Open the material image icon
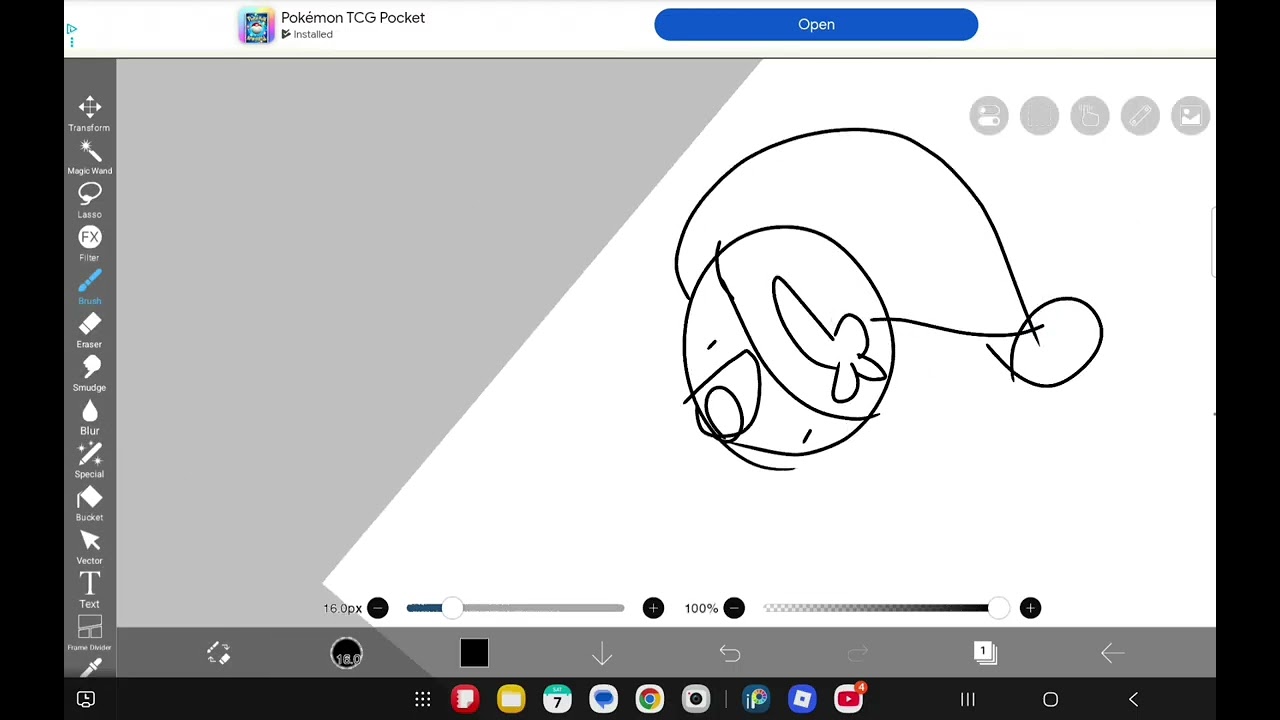The height and width of the screenshot is (720, 1280). click(1190, 116)
